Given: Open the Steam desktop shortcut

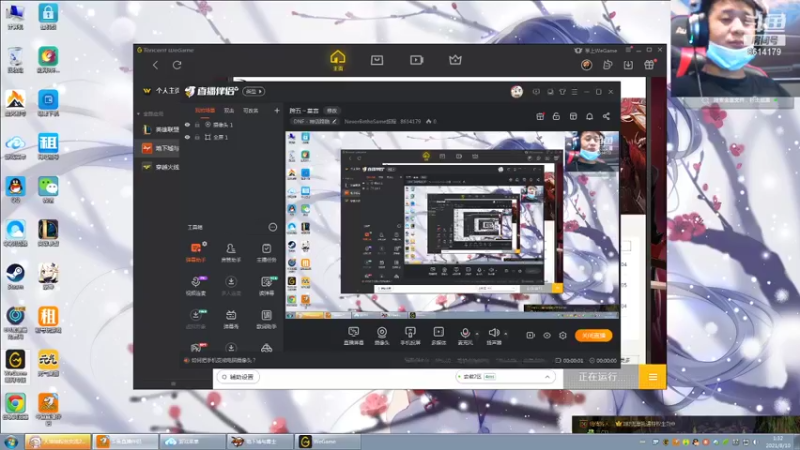Looking at the screenshot, I should pyautogui.click(x=15, y=276).
